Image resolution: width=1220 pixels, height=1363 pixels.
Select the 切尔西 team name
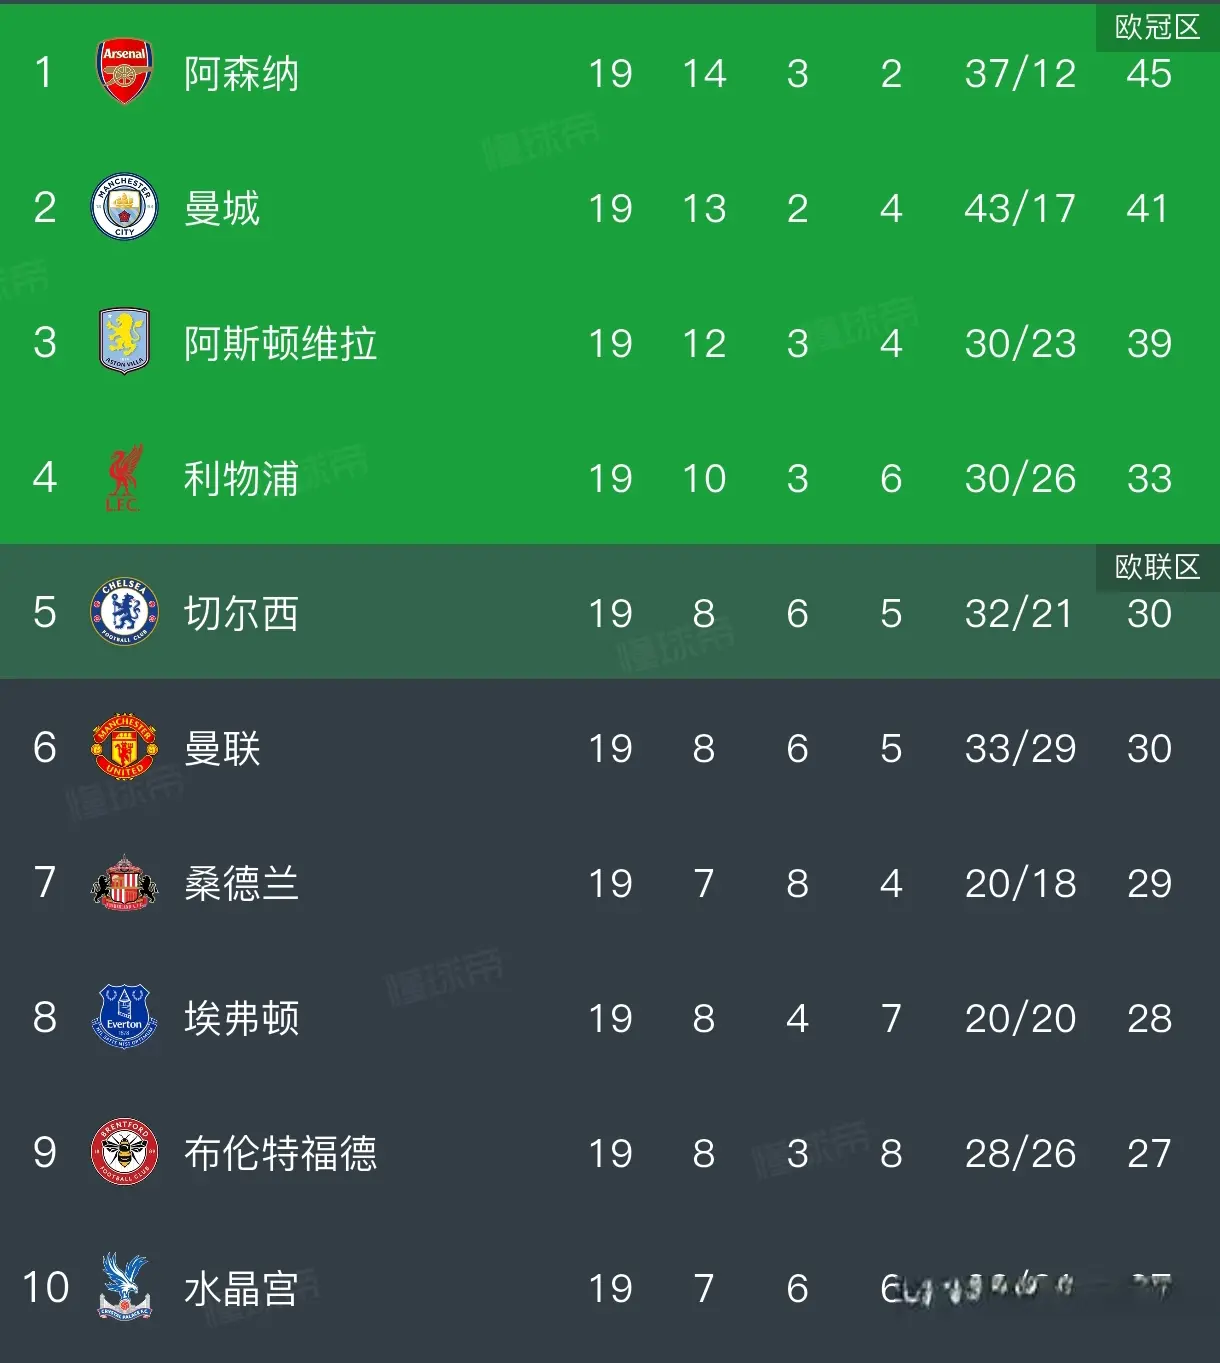241,614
